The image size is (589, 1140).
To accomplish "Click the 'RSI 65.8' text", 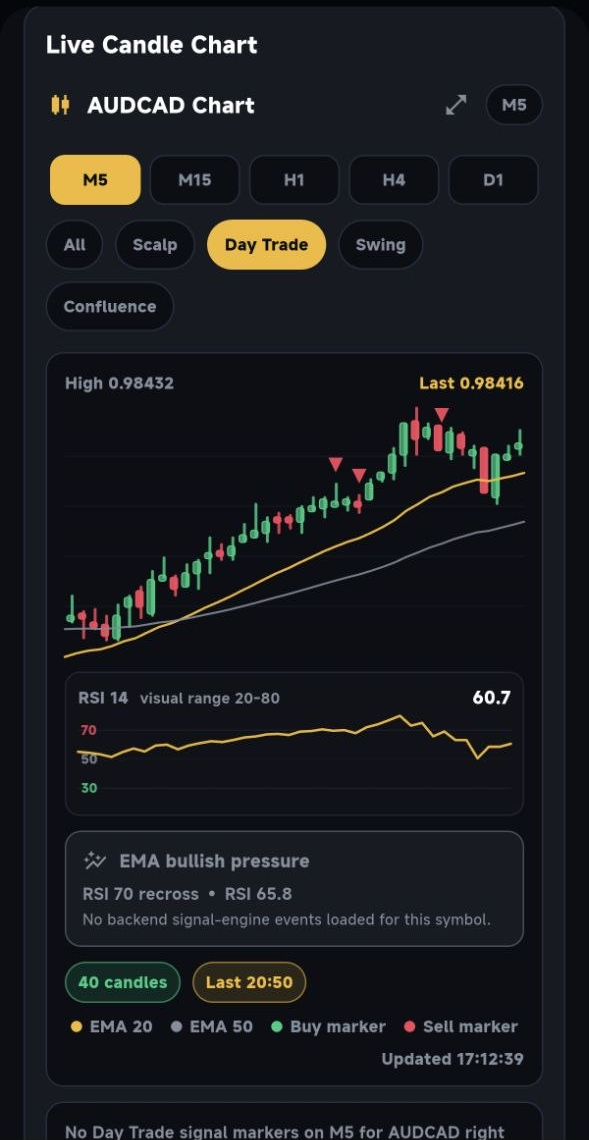I will [258, 894].
